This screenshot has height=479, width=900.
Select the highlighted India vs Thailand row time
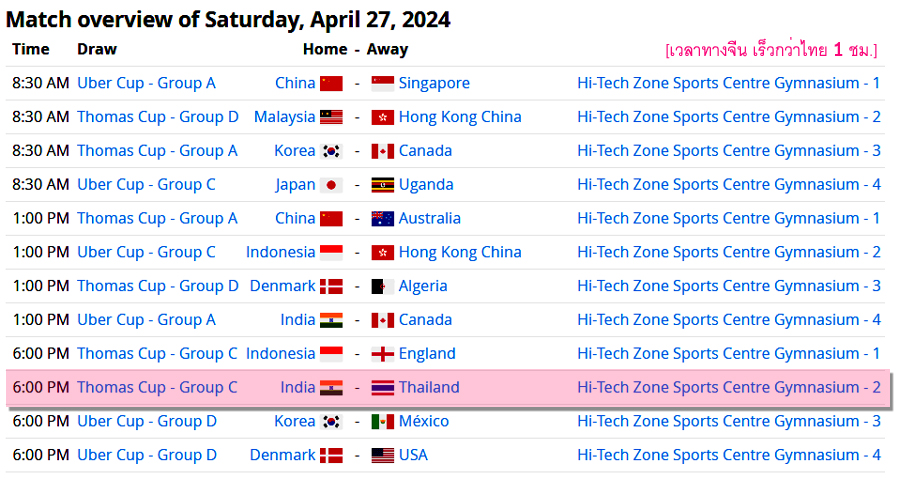tap(41, 388)
